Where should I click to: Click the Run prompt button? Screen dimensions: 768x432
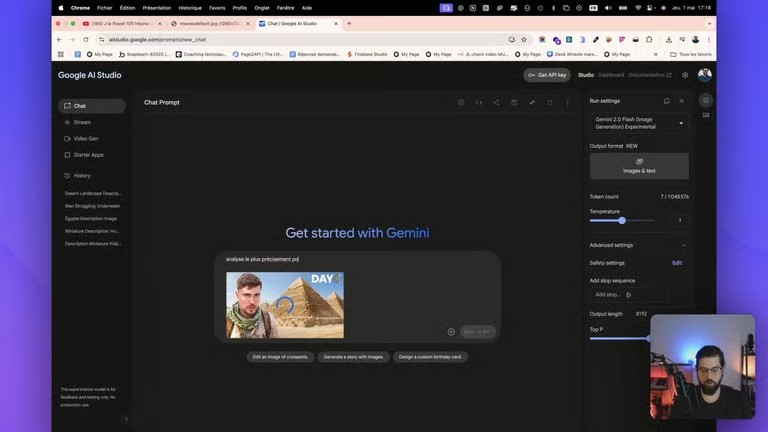[x=478, y=332]
